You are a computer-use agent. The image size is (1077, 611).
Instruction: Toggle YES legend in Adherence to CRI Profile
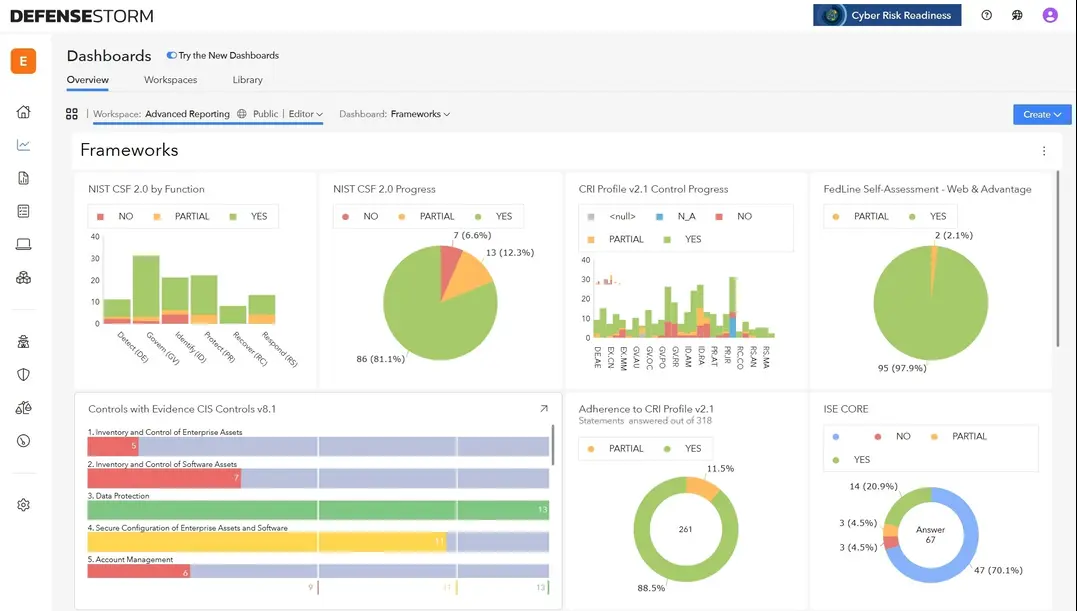(x=683, y=448)
